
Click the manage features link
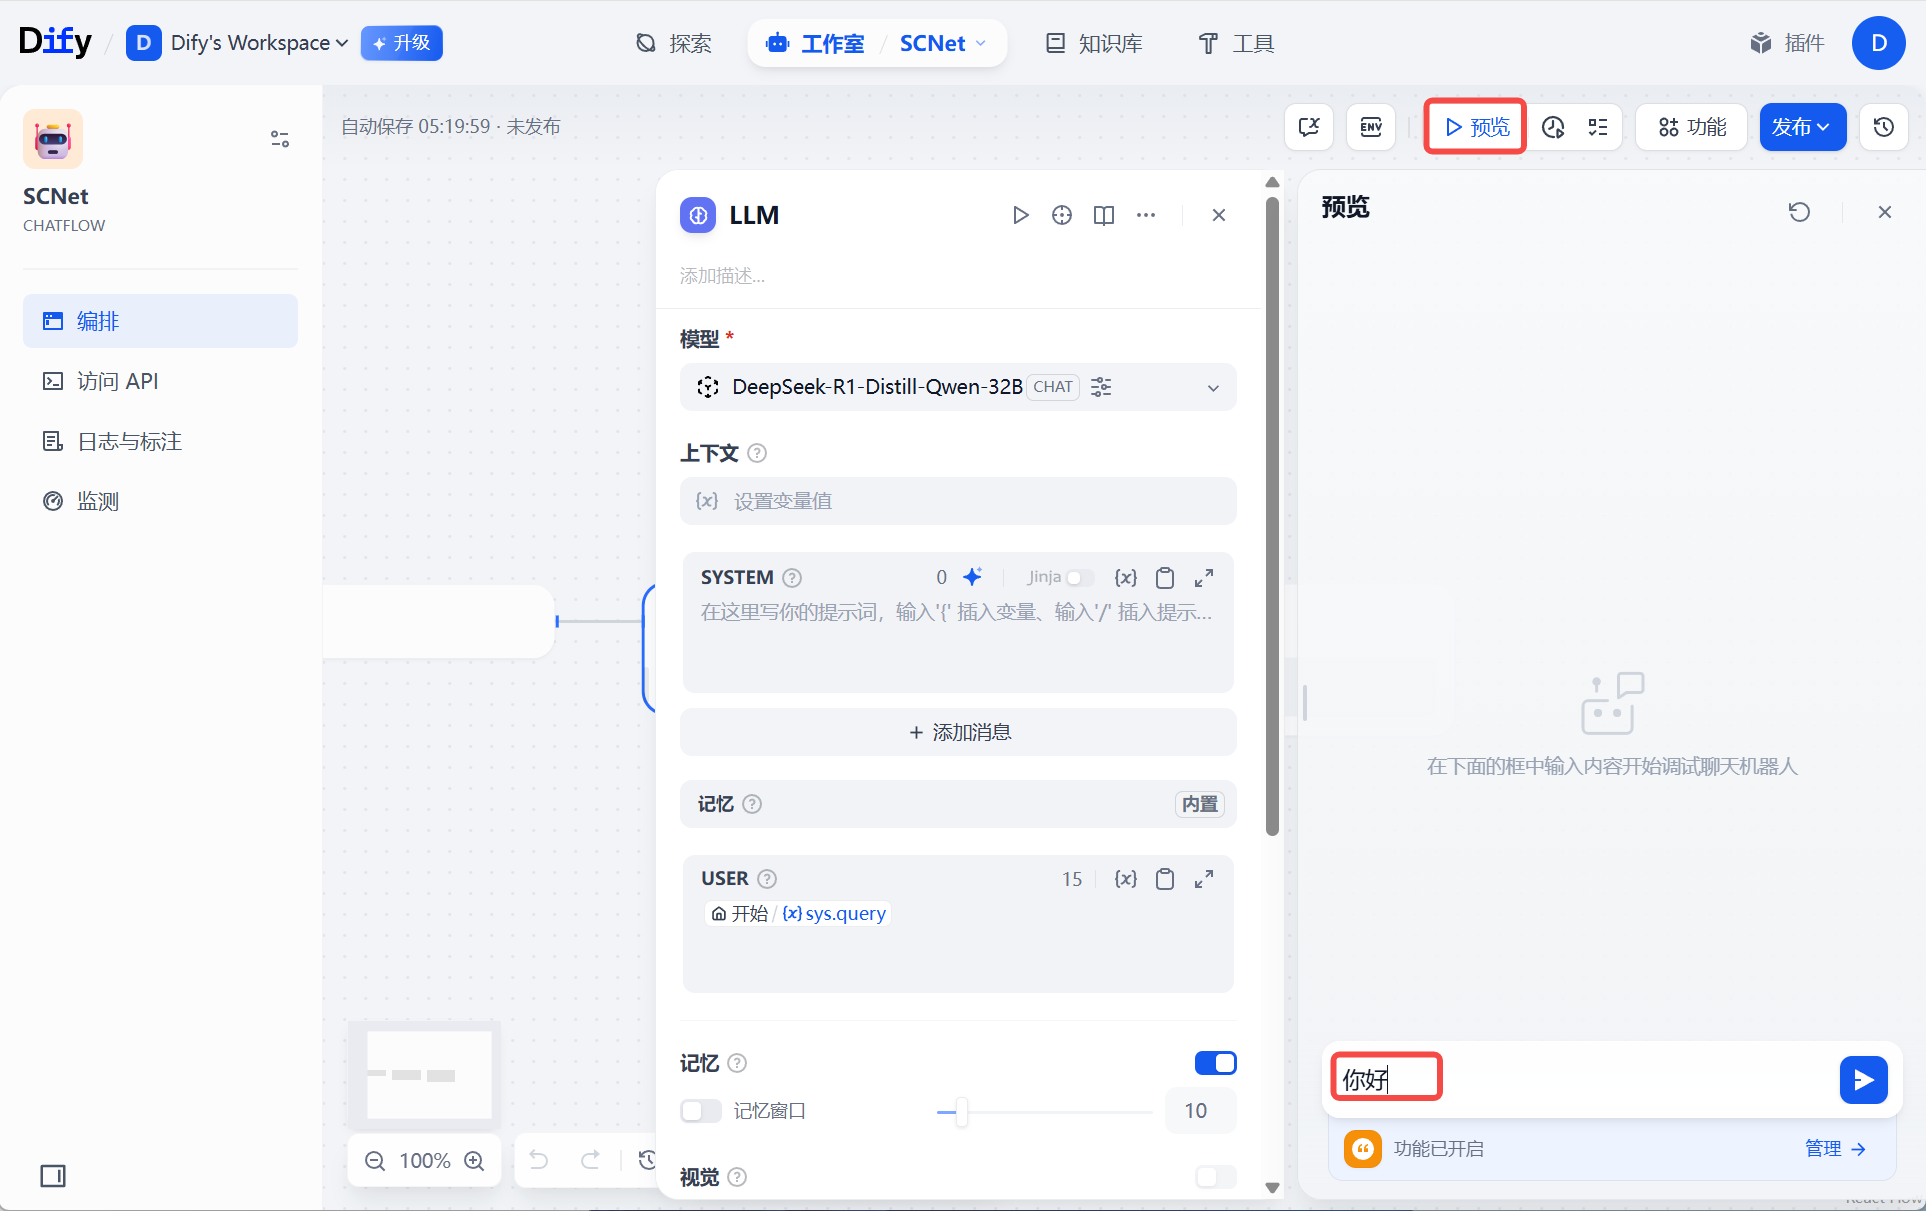click(x=1835, y=1149)
